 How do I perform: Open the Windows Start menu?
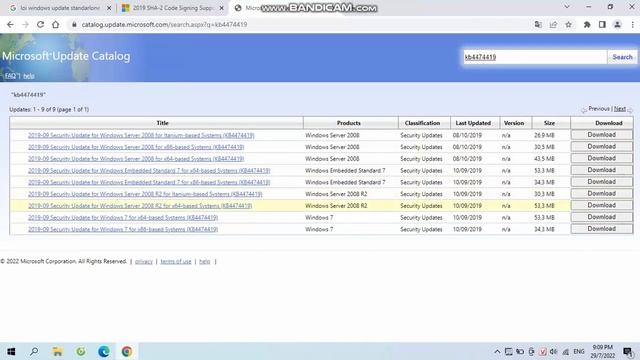(x=11, y=351)
